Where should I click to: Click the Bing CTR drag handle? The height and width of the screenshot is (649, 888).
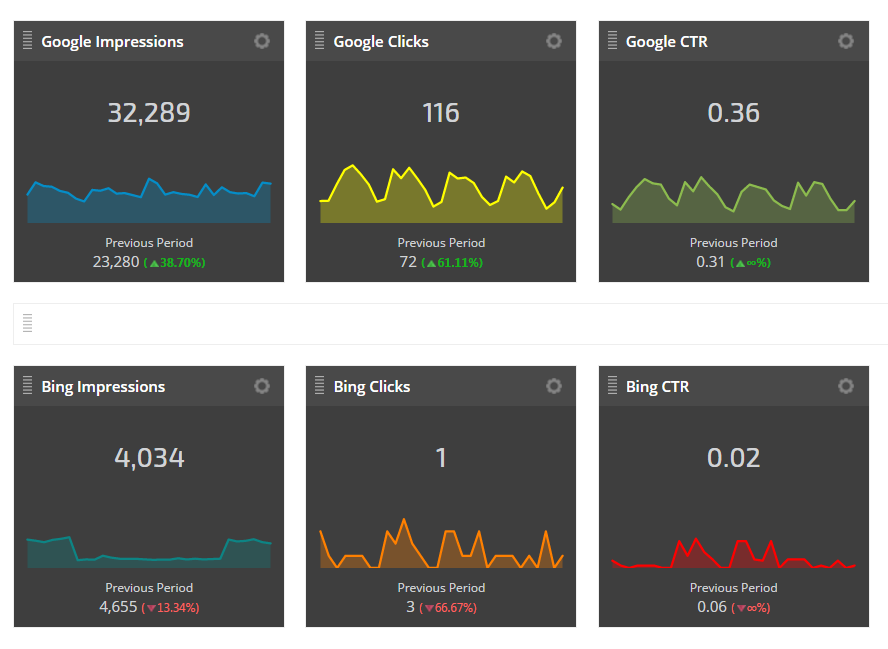pos(612,386)
